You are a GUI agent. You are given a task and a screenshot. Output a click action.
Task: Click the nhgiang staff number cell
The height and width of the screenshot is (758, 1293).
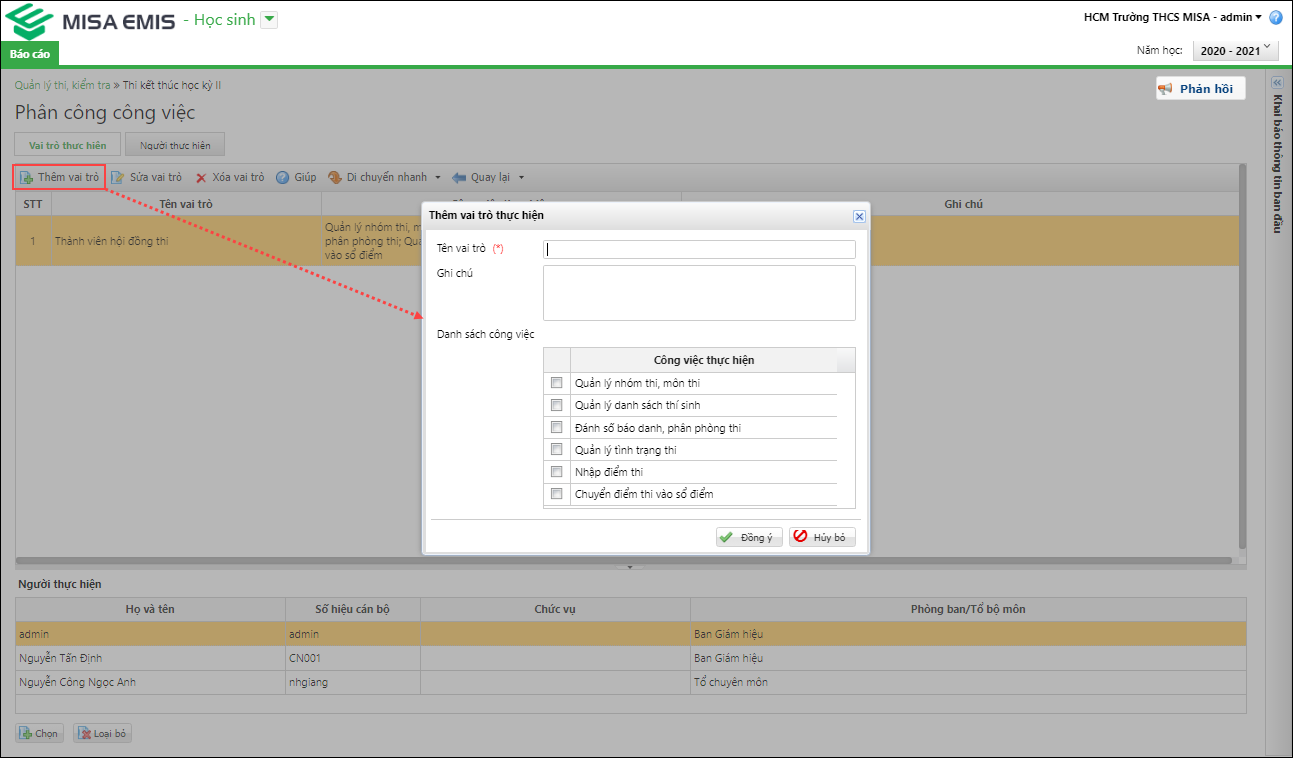point(353,682)
